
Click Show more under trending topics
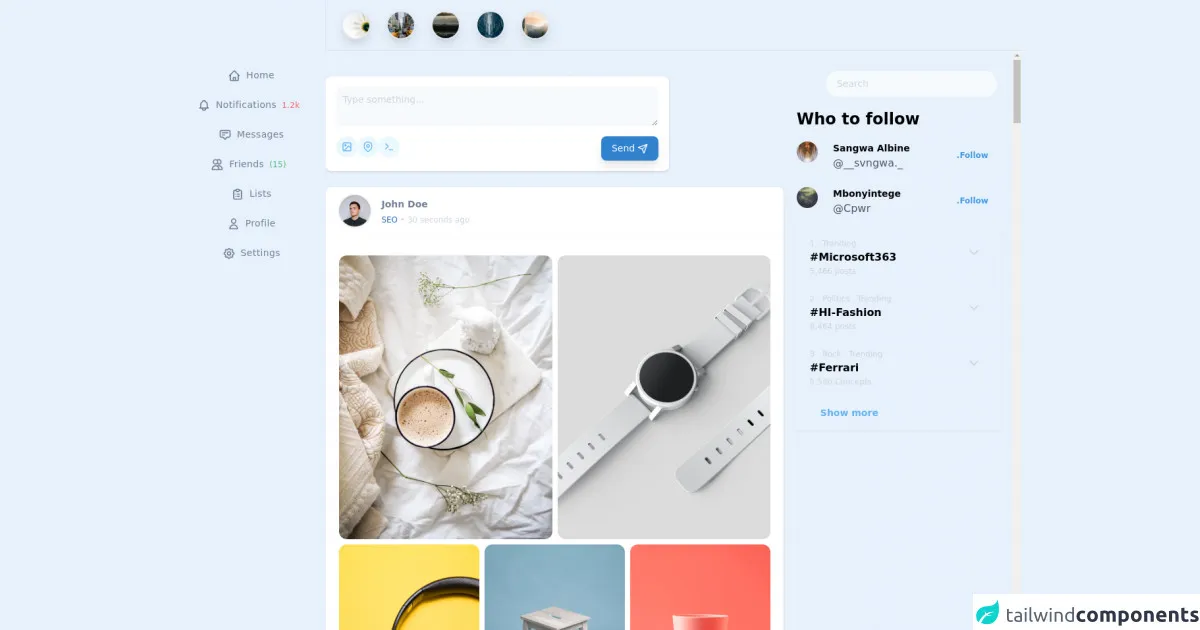point(849,412)
